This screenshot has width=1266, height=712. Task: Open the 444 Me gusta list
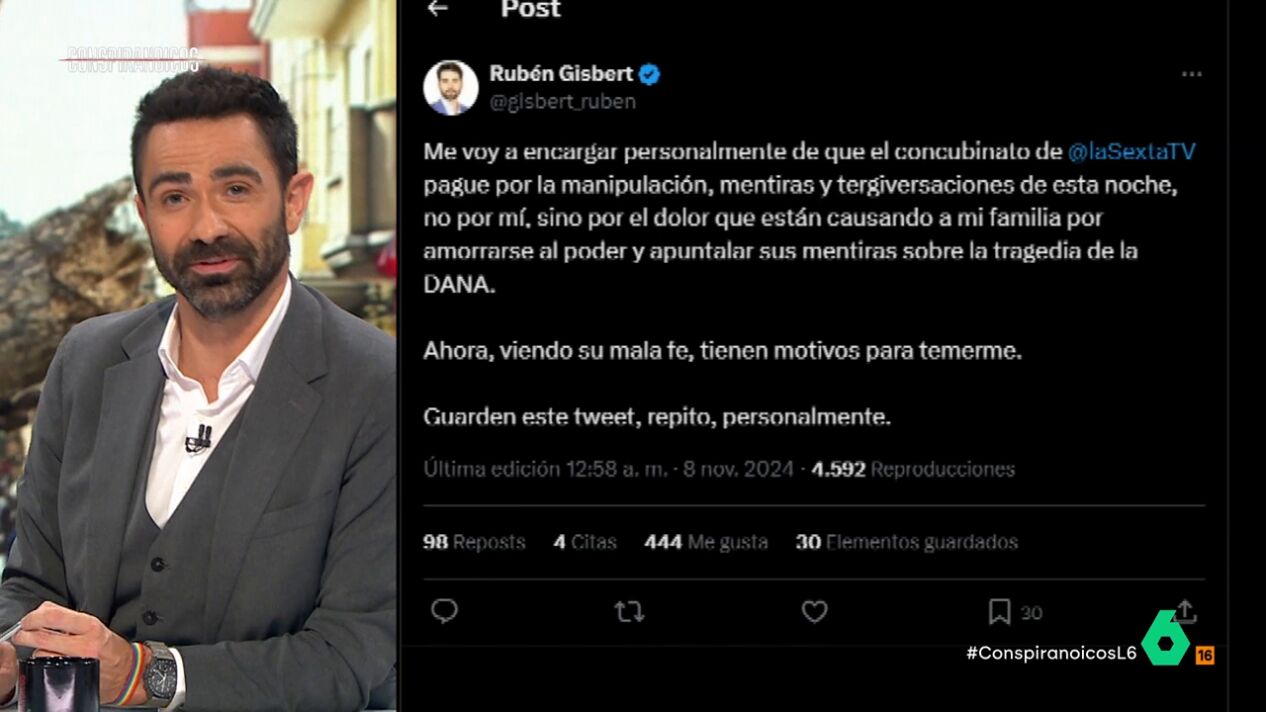(706, 542)
